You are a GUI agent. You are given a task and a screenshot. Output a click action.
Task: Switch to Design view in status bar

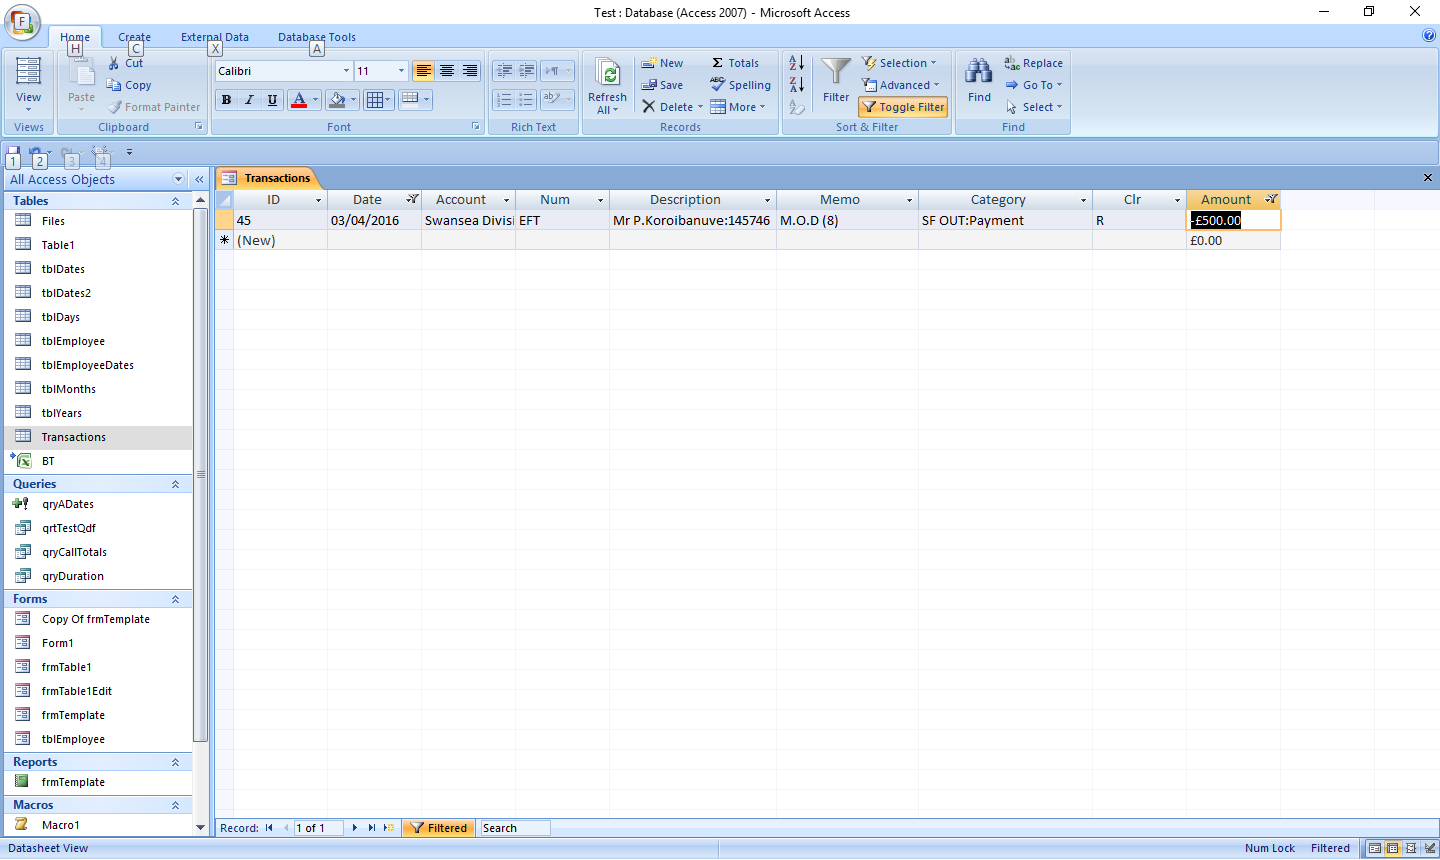[1429, 848]
